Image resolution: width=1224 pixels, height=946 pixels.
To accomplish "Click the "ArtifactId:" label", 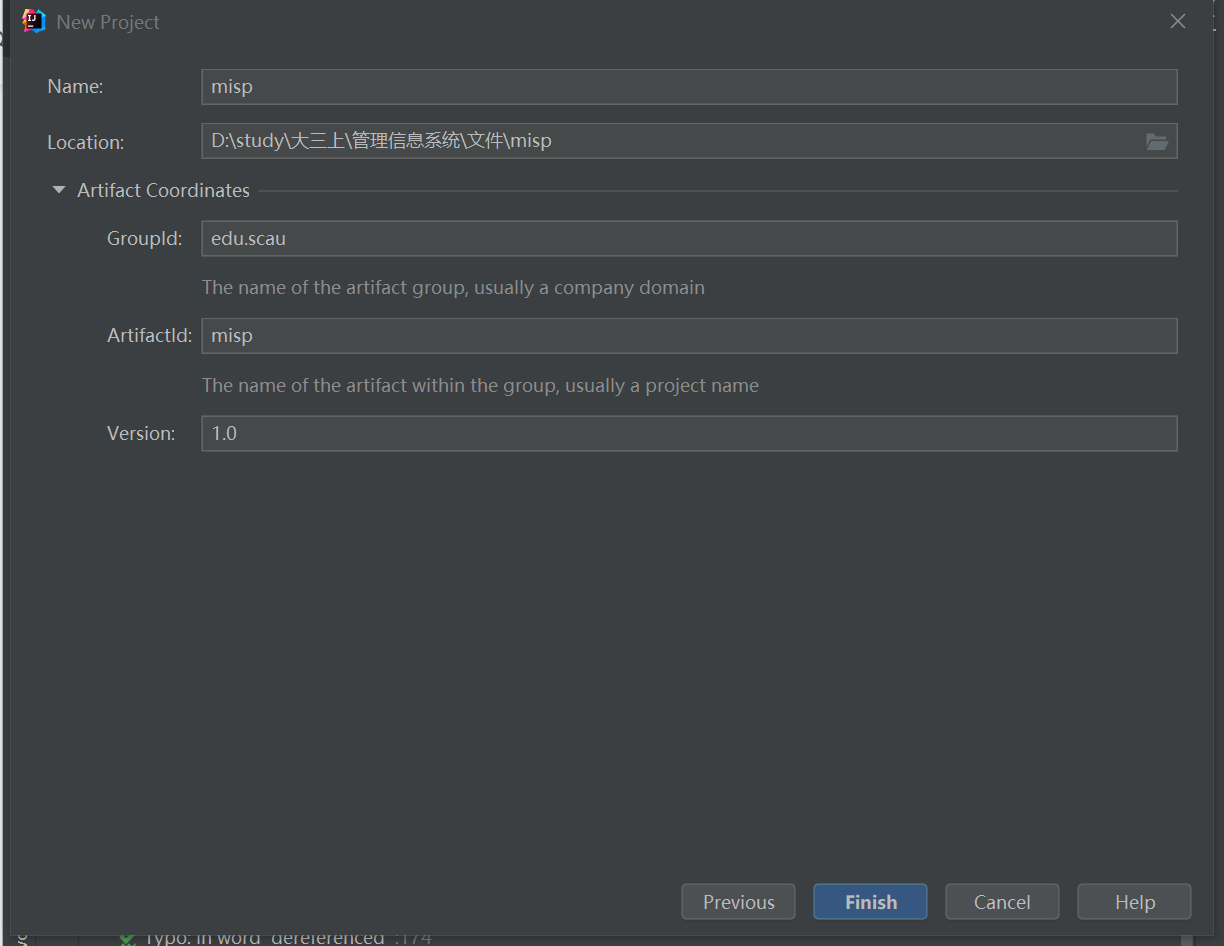I will click(149, 336).
